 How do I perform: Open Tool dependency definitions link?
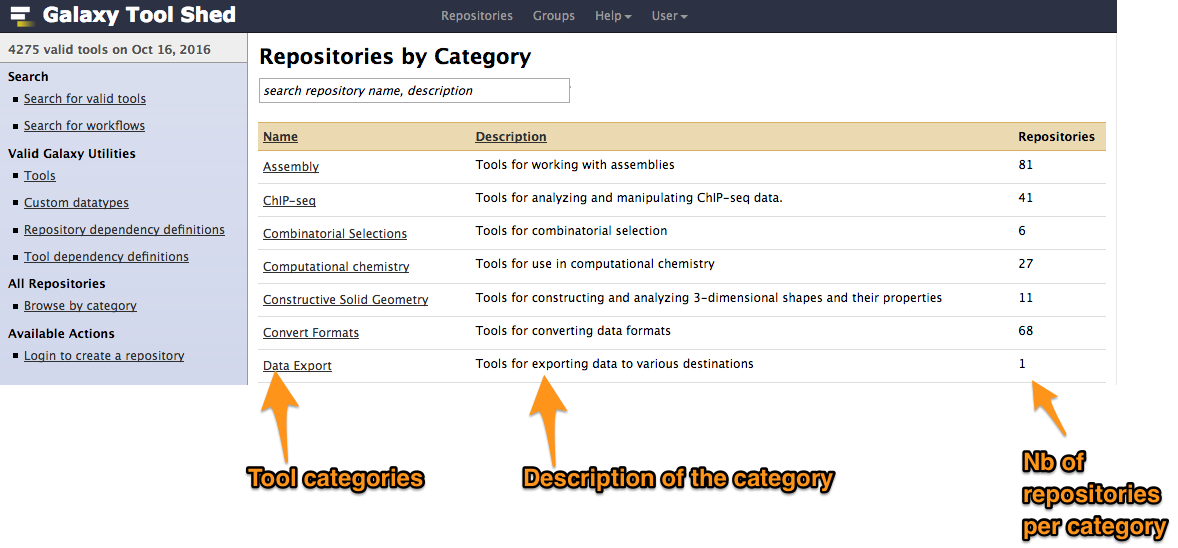(x=106, y=257)
